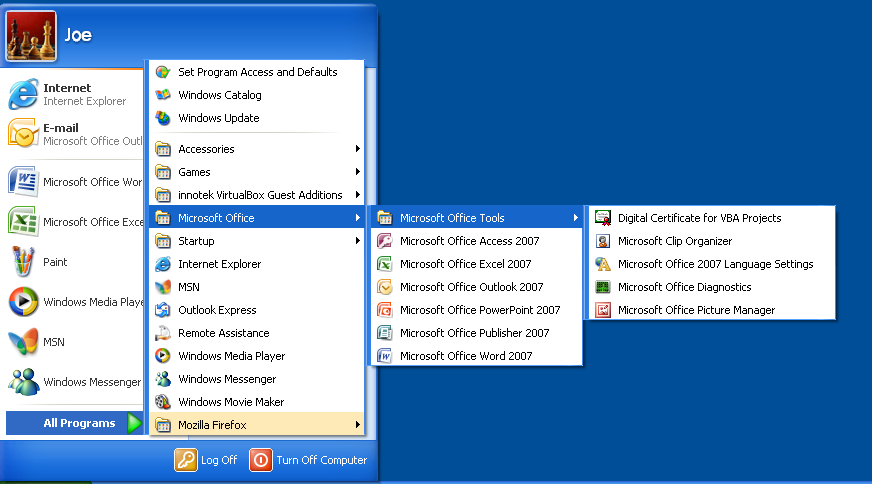Image resolution: width=872 pixels, height=484 pixels.
Task: Click Turn Off Computer button
Action: (x=309, y=460)
